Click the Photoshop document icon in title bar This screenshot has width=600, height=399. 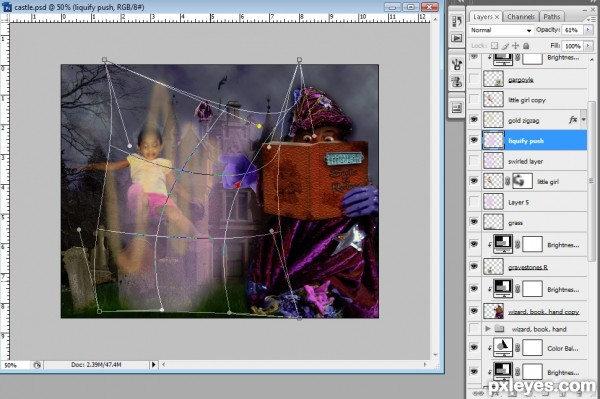click(7, 7)
